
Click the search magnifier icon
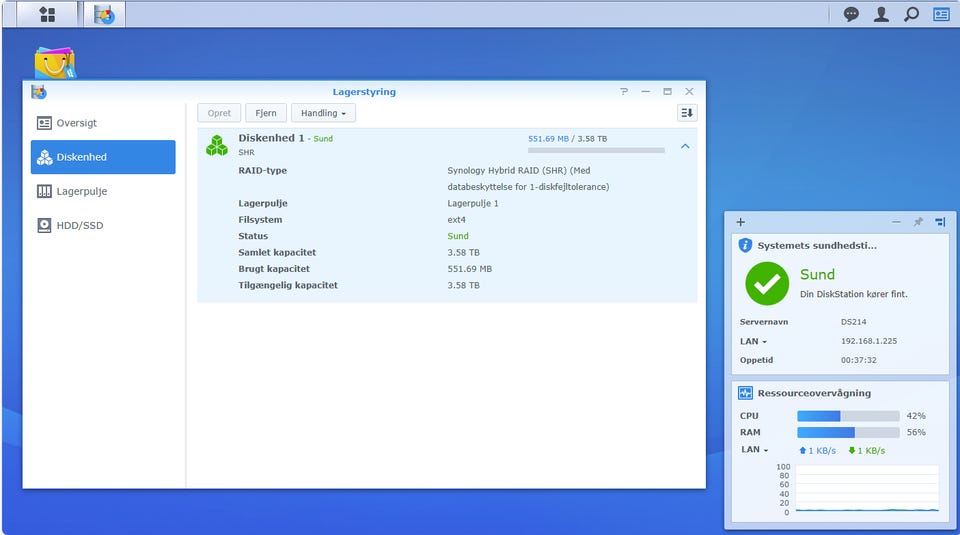(911, 14)
